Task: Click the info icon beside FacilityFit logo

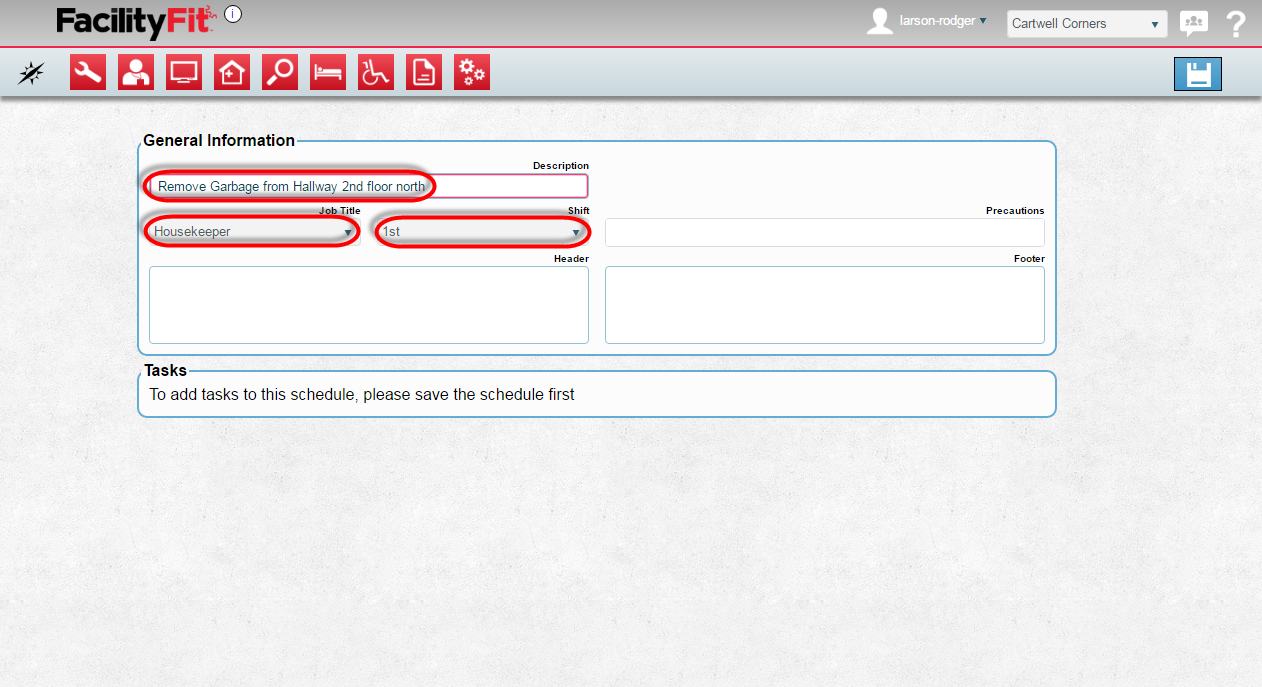Action: 233,14
